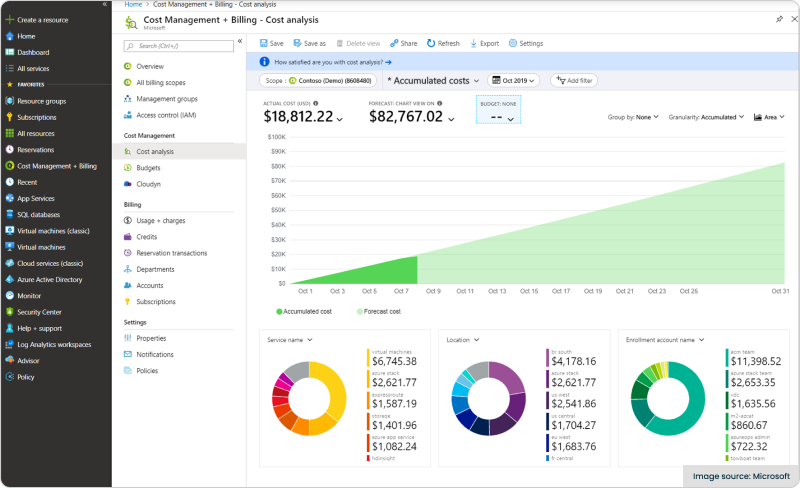Click the Save toolbar button
The image size is (800, 488).
point(271,43)
